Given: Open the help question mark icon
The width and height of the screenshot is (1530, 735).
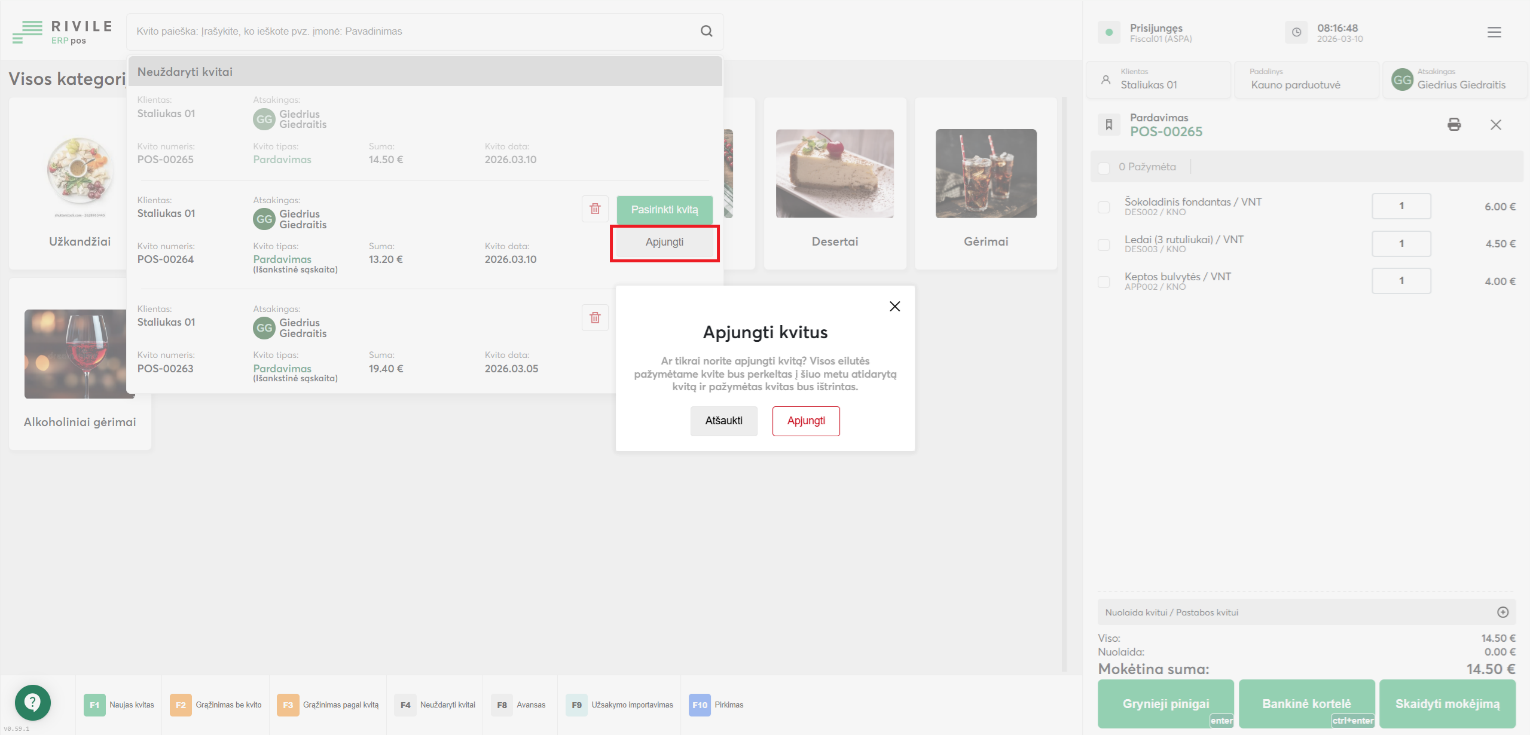Looking at the screenshot, I should point(32,702).
